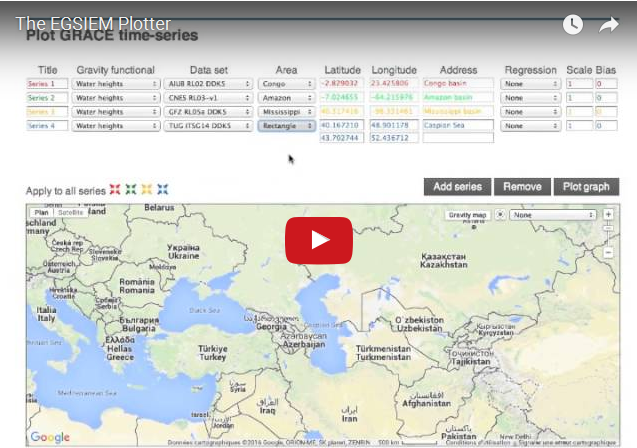Expand Series 2 Regression dropdown
Screen dimensions: 637x448
coord(531,98)
